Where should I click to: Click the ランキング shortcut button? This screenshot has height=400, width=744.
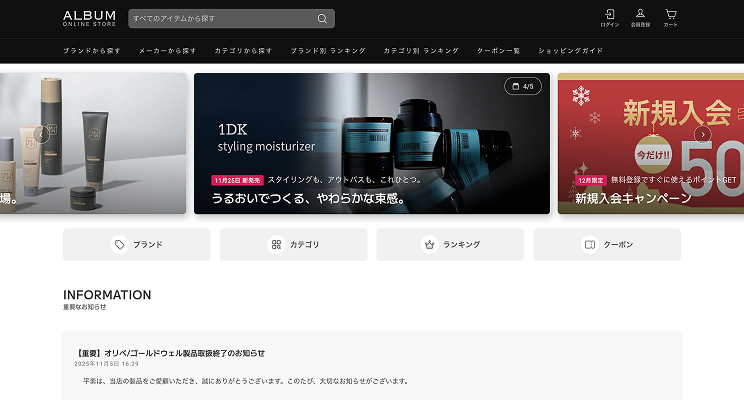pos(450,244)
